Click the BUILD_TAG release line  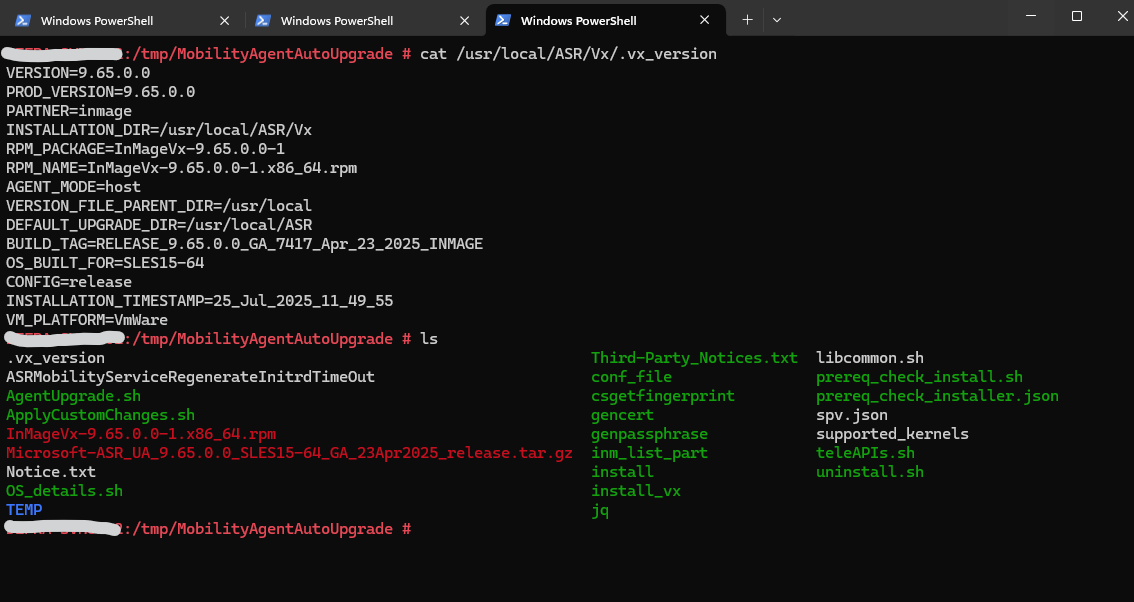click(244, 244)
